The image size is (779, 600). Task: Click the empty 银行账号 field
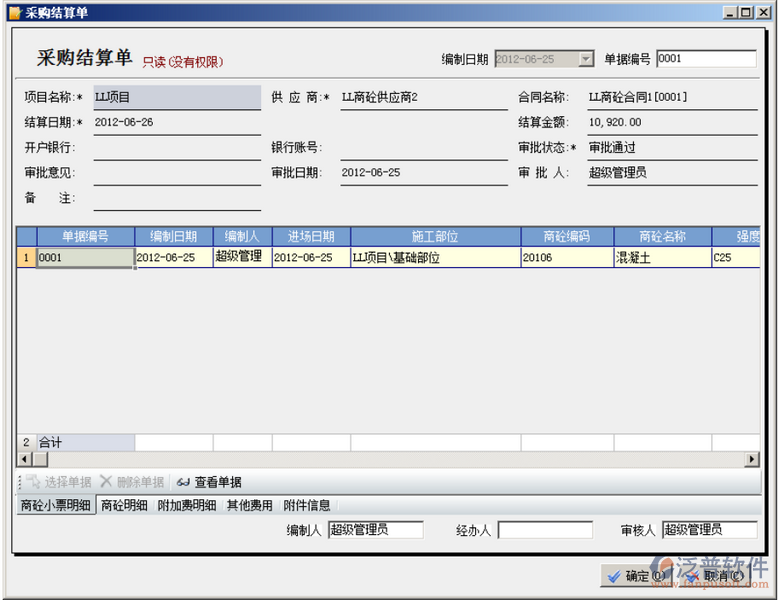[424, 148]
